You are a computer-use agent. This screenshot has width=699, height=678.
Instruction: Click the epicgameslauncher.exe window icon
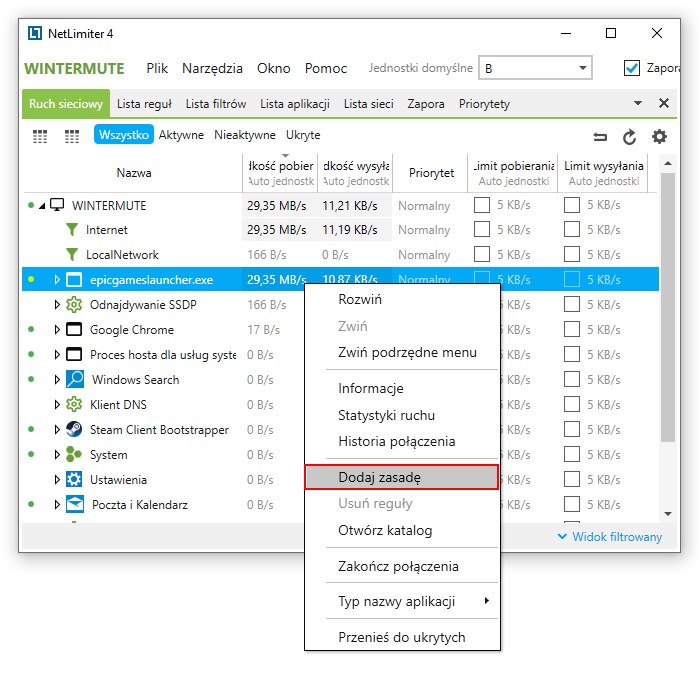click(74, 280)
